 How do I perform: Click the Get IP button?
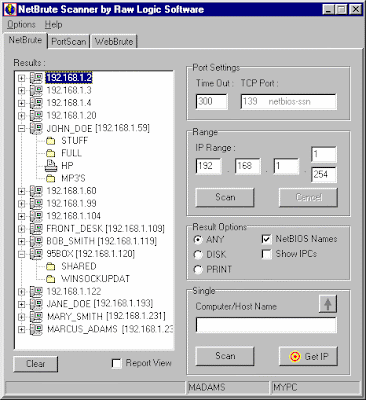click(308, 356)
